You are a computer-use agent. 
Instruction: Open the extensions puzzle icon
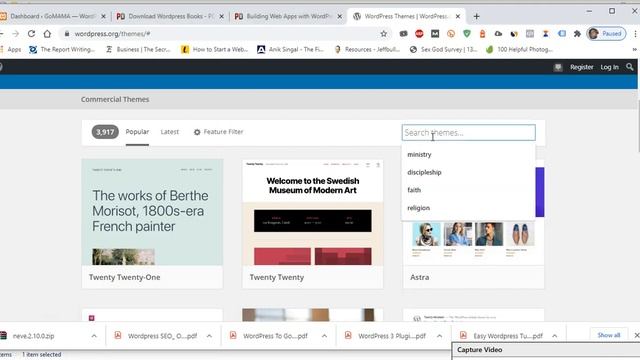click(577, 34)
